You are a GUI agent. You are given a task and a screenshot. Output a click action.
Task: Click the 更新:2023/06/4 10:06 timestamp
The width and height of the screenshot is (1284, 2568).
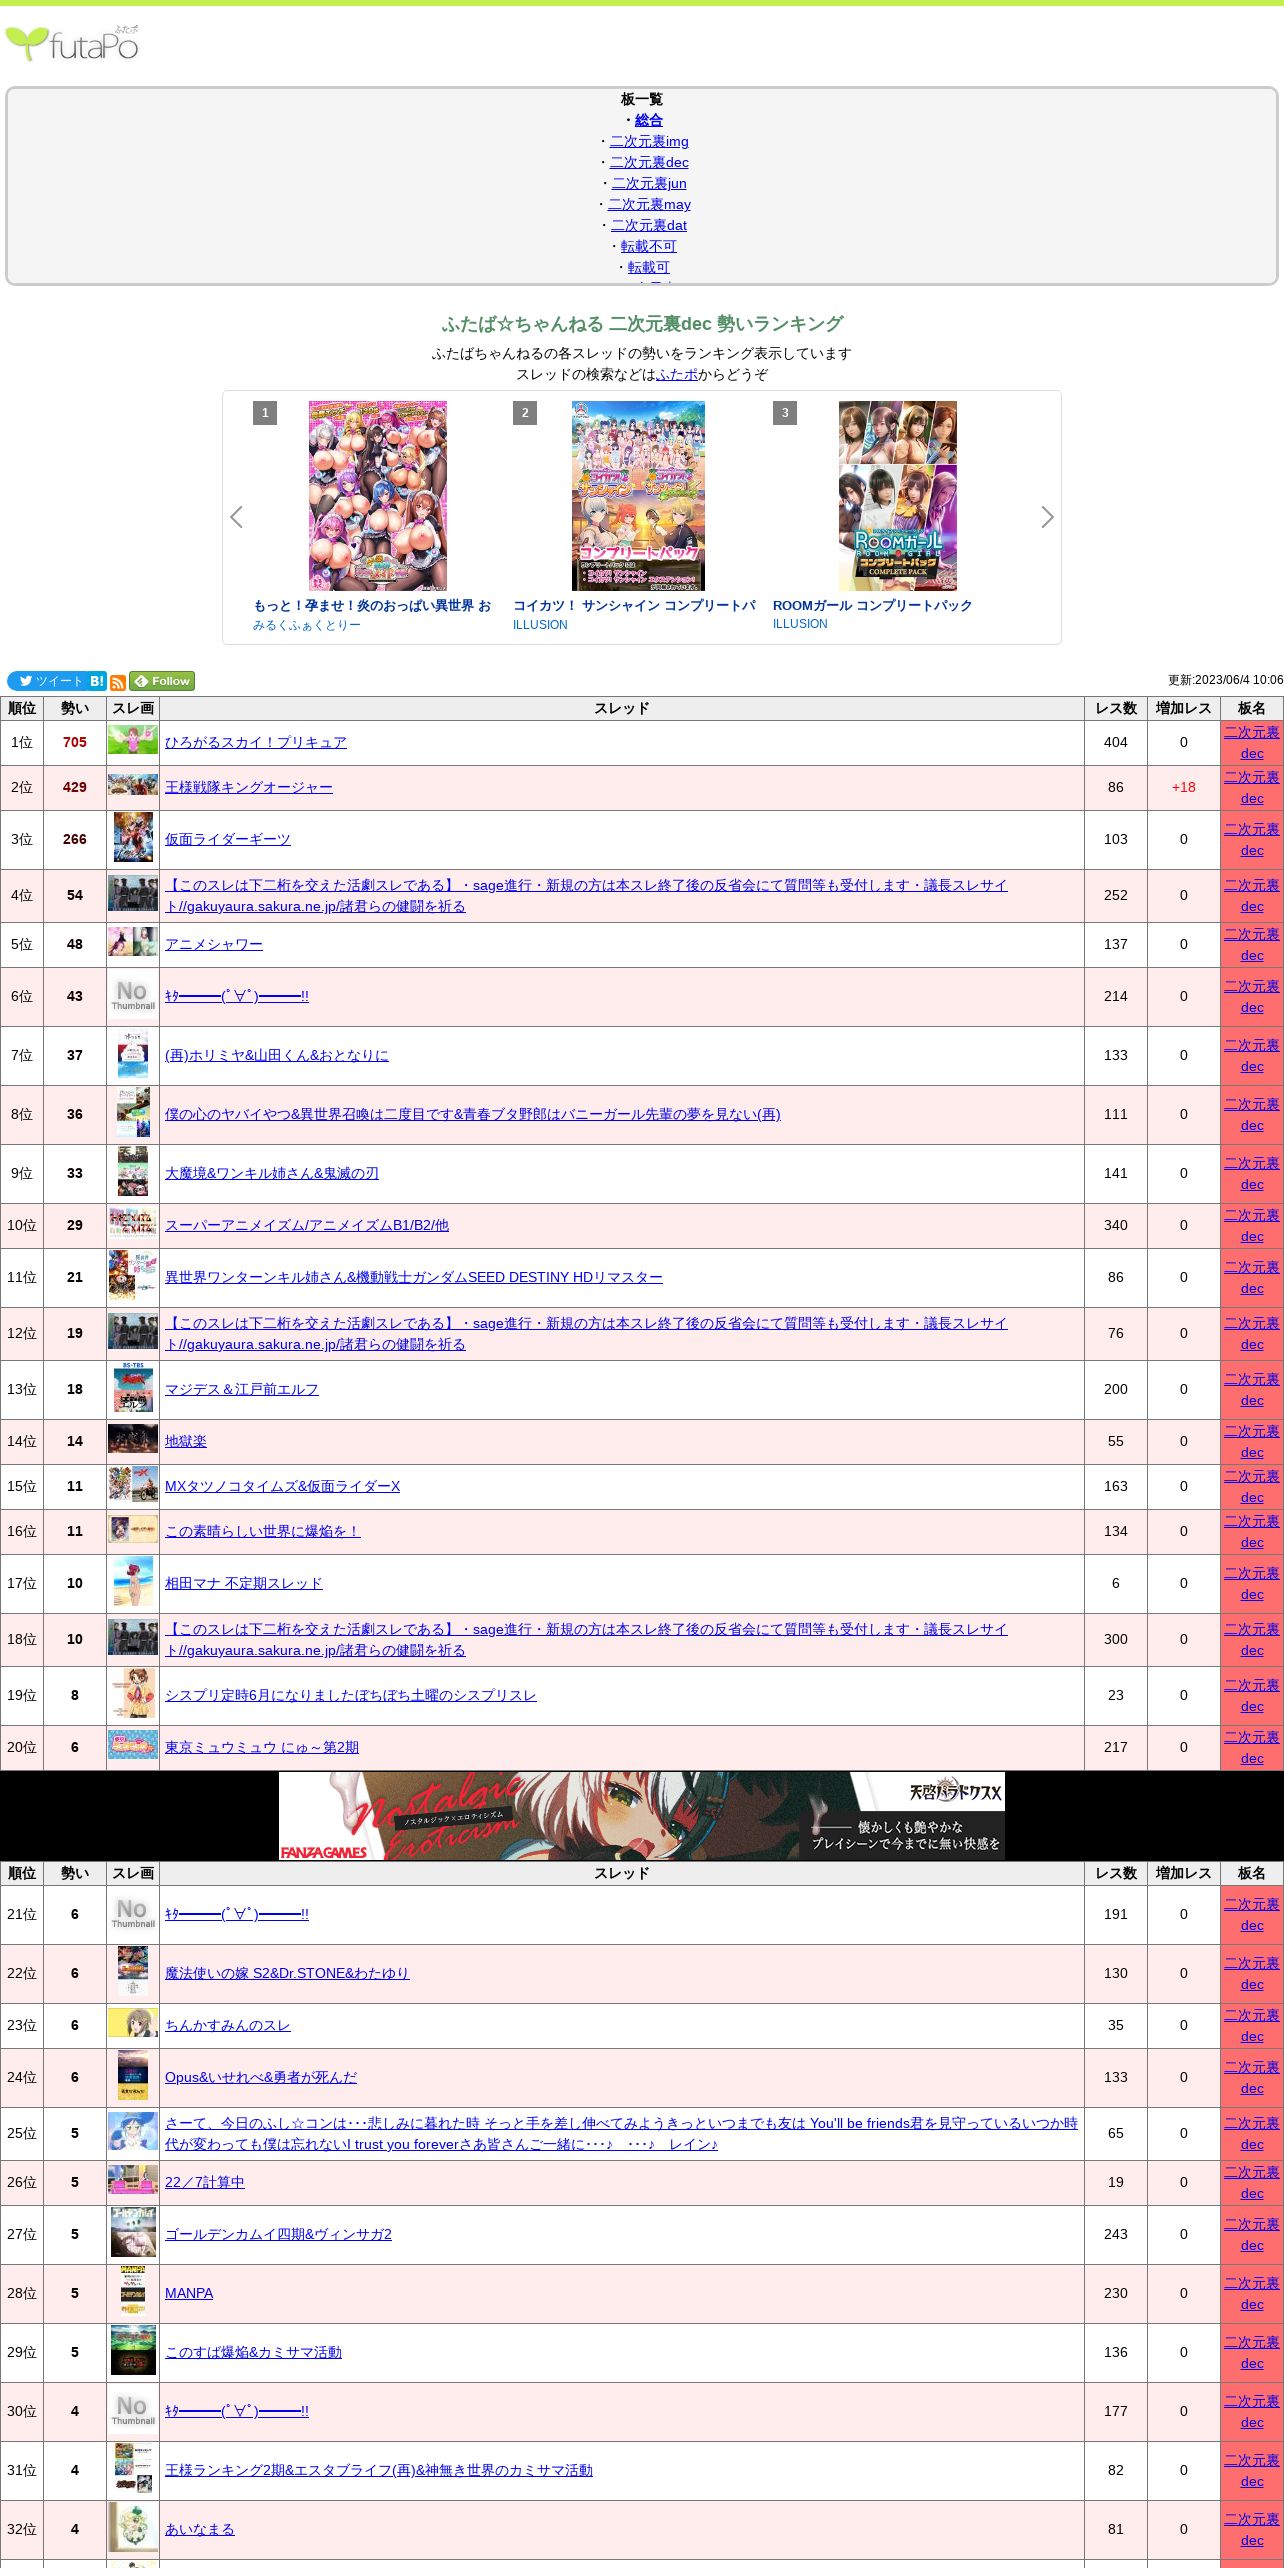point(1226,680)
